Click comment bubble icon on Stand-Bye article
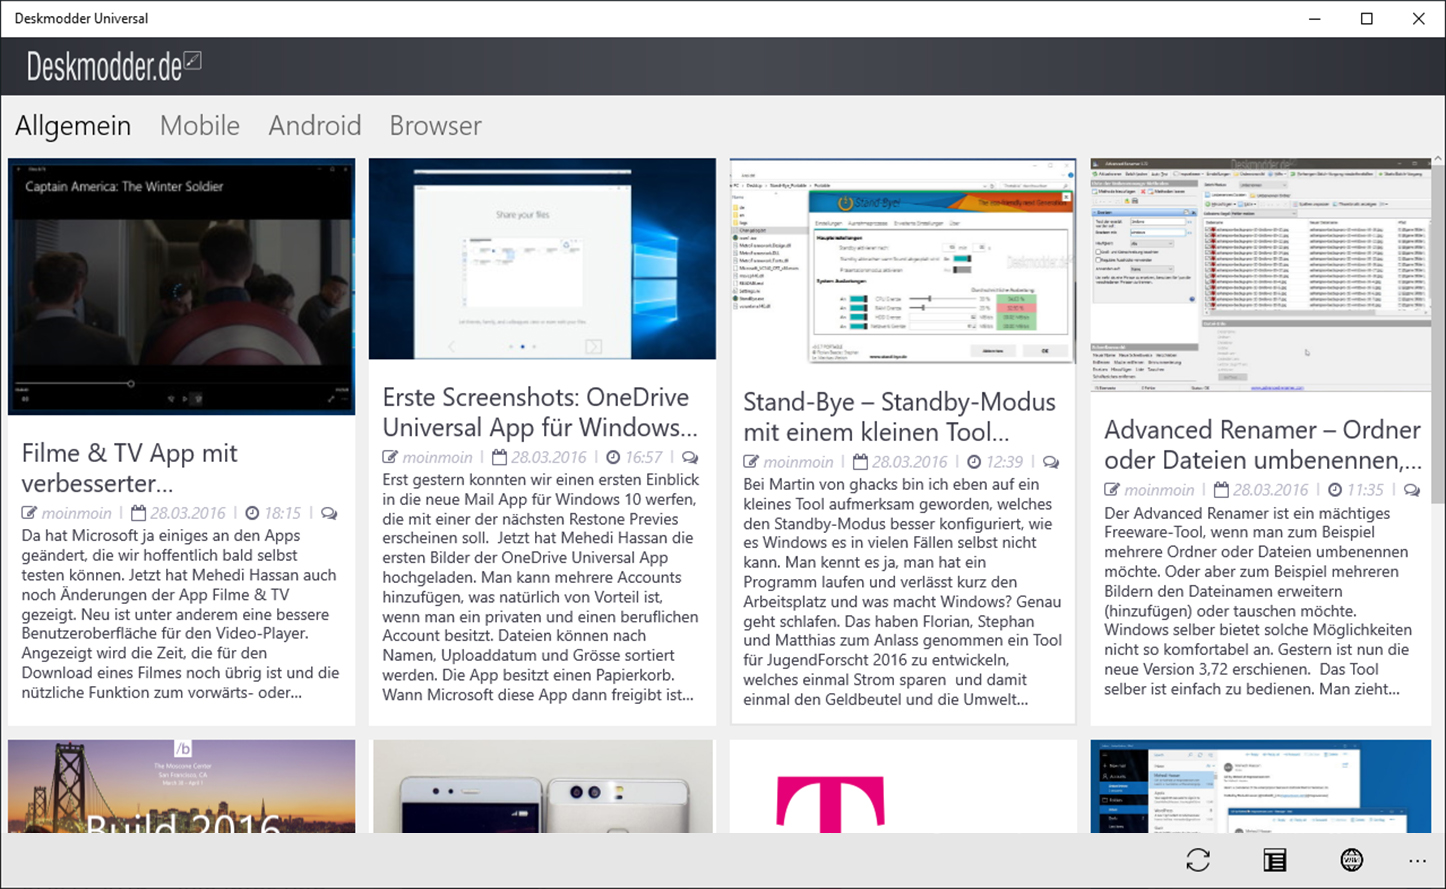This screenshot has width=1446, height=889. tap(1051, 462)
